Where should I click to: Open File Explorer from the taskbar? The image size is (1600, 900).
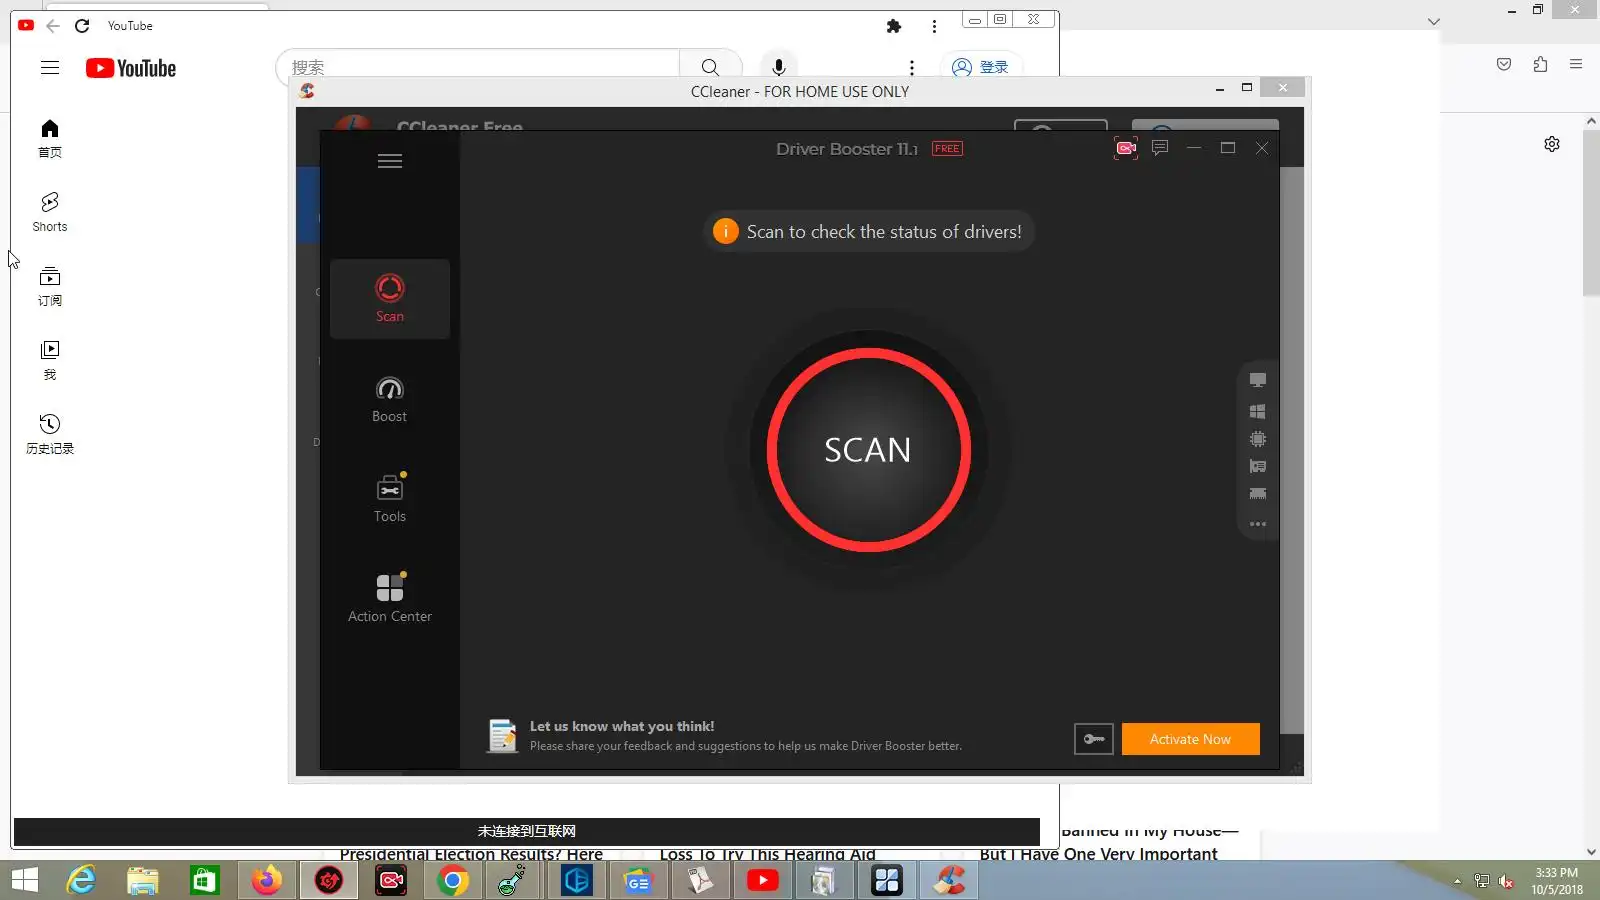click(143, 880)
